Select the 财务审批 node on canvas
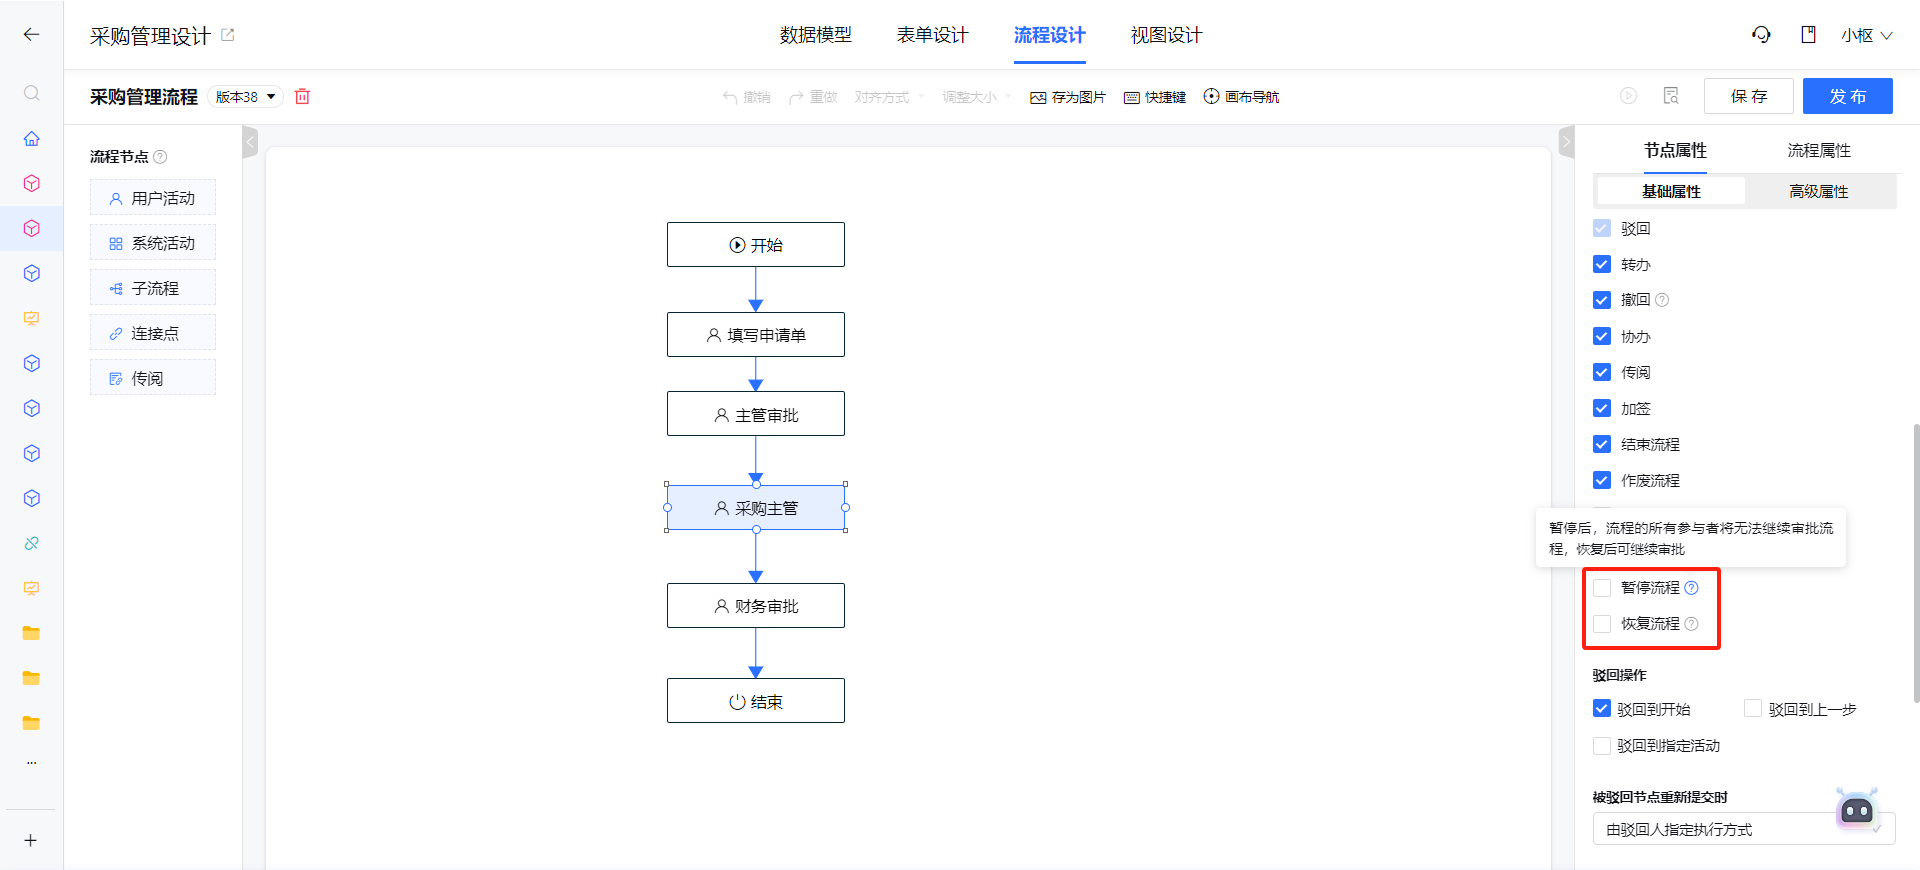Viewport: 1920px width, 870px height. pyautogui.click(x=756, y=606)
